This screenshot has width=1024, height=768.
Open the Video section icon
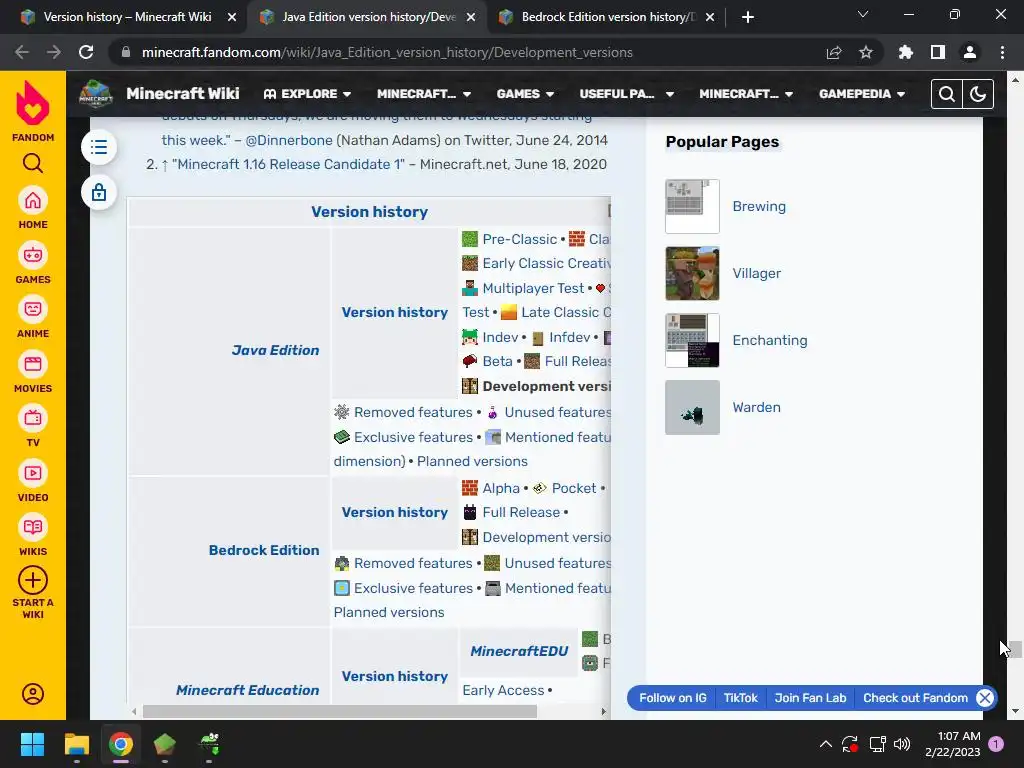point(33,473)
